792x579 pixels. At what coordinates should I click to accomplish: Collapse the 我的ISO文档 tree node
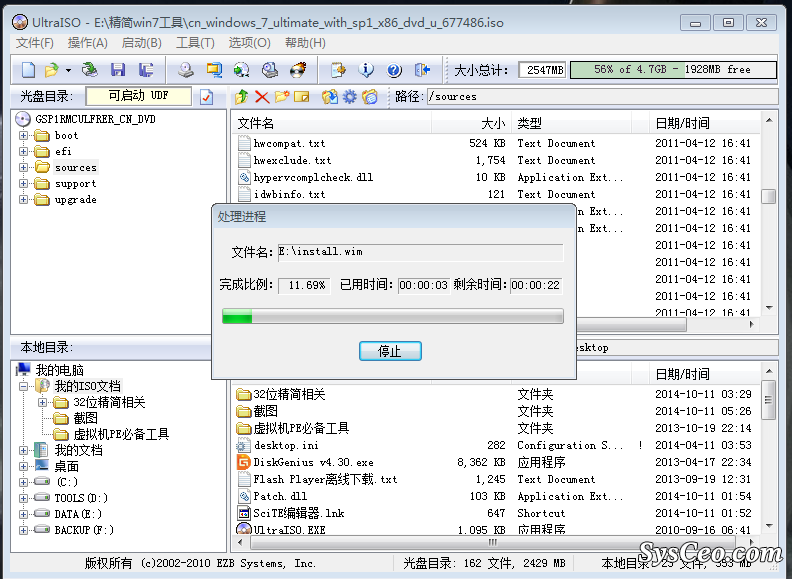(x=23, y=387)
